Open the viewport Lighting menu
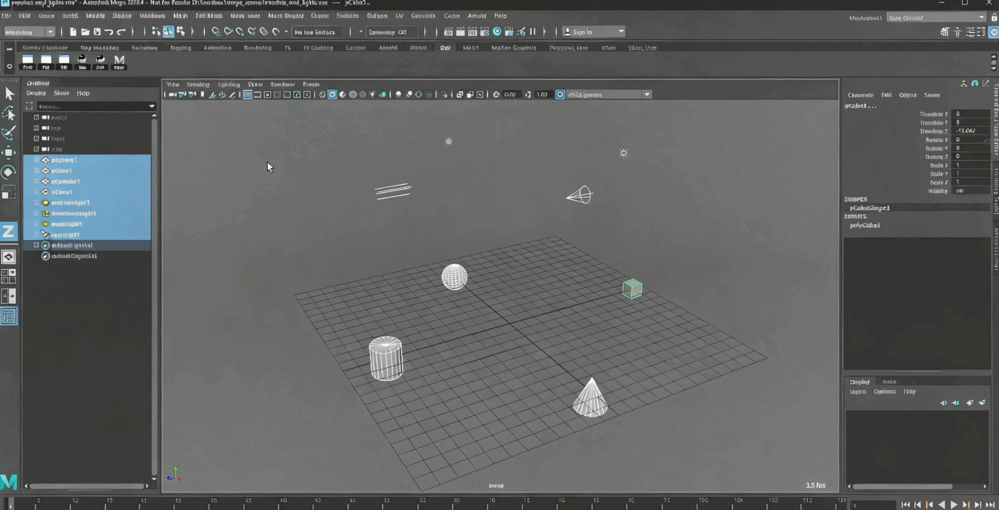Screen dimensions: 999x510 coord(228,84)
